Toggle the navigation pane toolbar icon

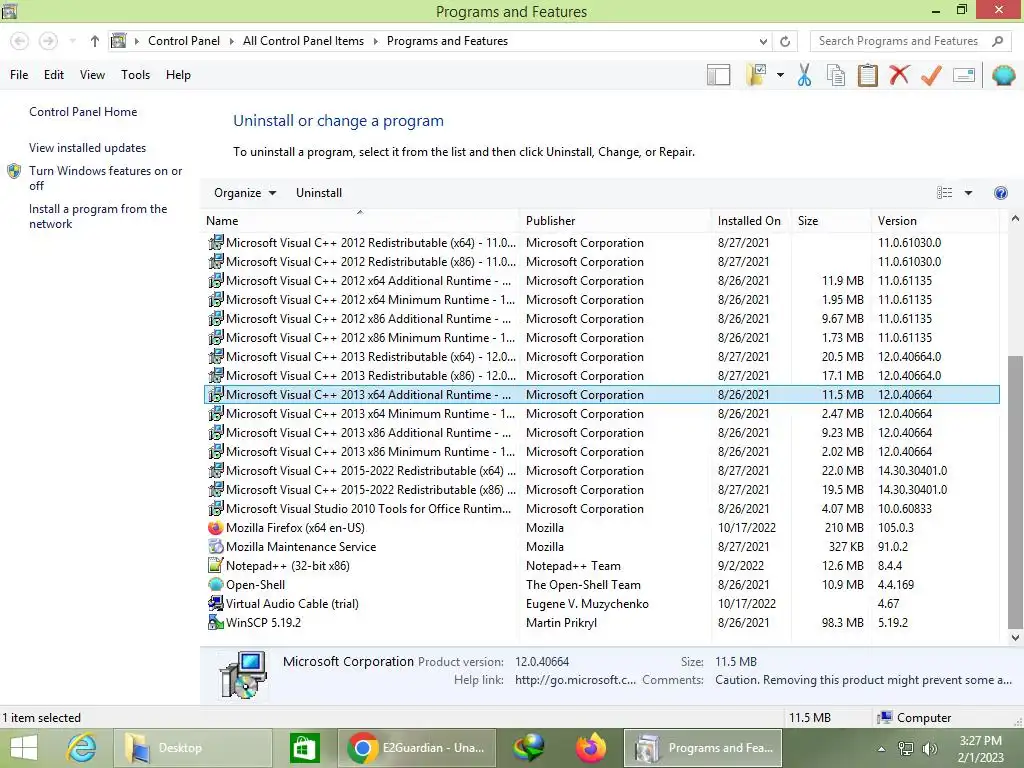[x=718, y=75]
